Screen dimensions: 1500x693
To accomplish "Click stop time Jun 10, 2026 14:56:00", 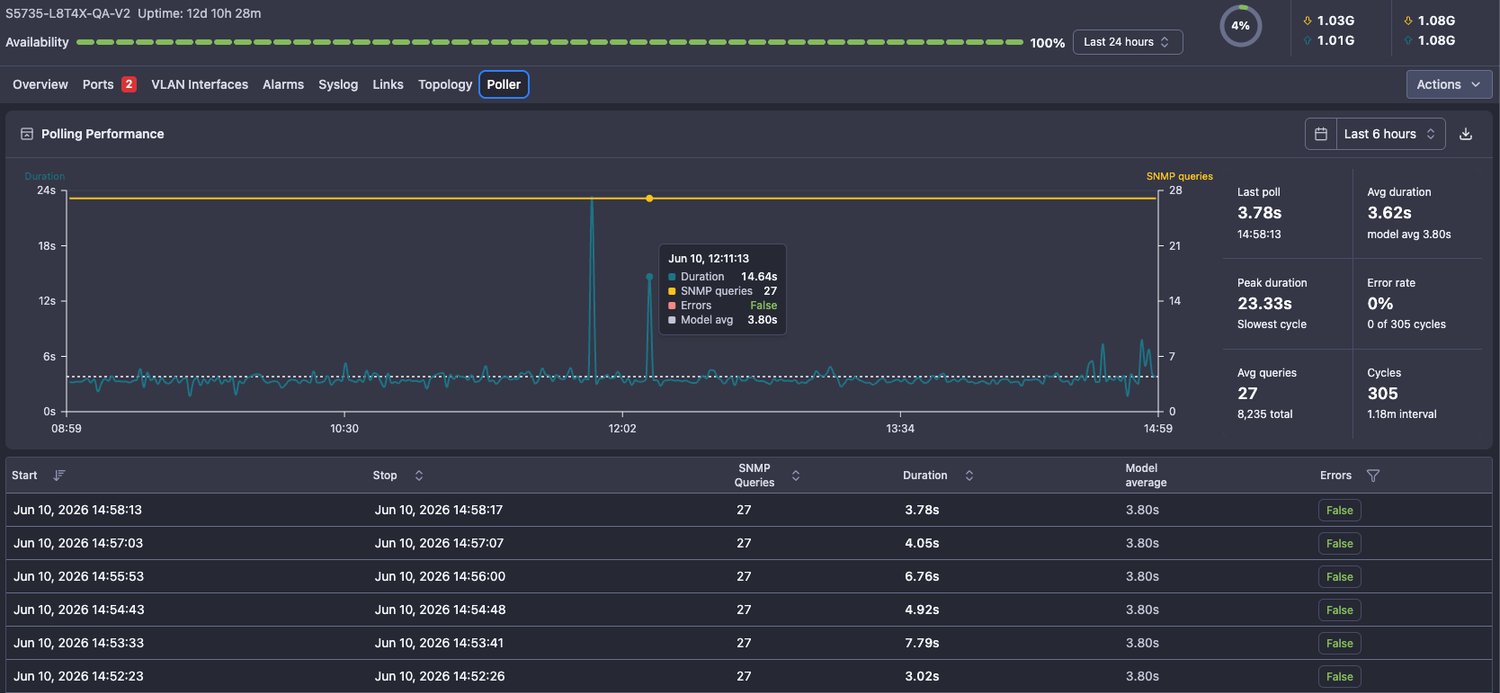I will point(439,576).
